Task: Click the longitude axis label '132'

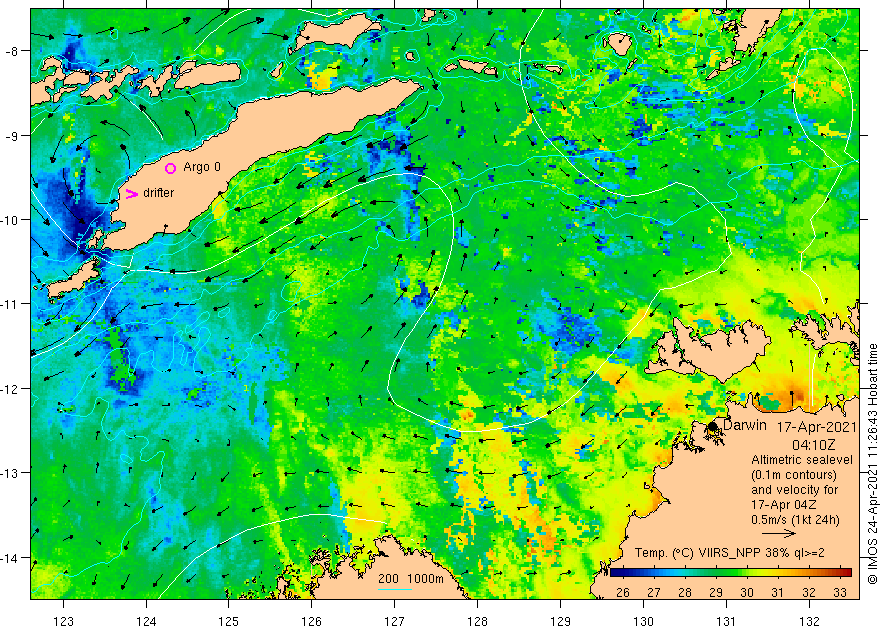Action: point(809,621)
